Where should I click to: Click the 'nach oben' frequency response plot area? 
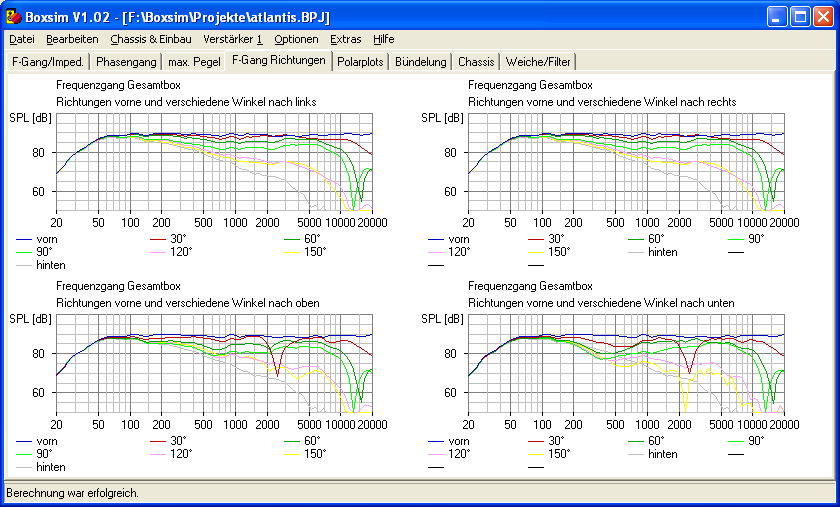coord(214,363)
